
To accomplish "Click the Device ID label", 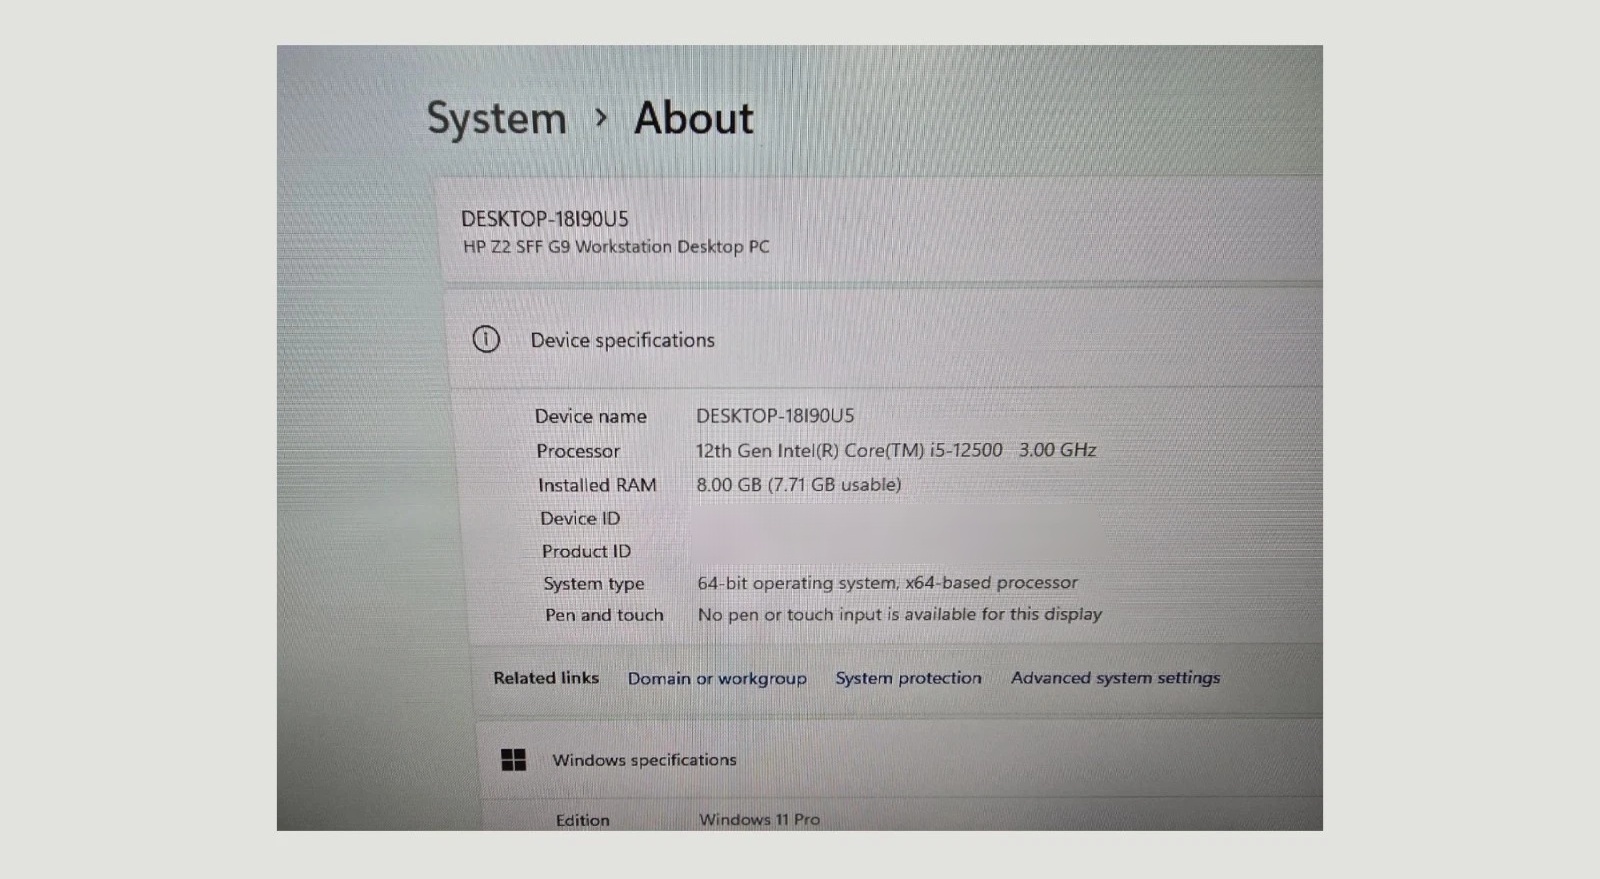I will pyautogui.click(x=580, y=518).
